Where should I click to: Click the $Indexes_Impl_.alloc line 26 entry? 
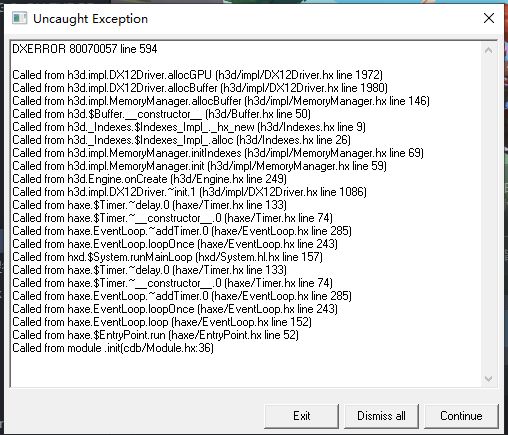(182, 140)
